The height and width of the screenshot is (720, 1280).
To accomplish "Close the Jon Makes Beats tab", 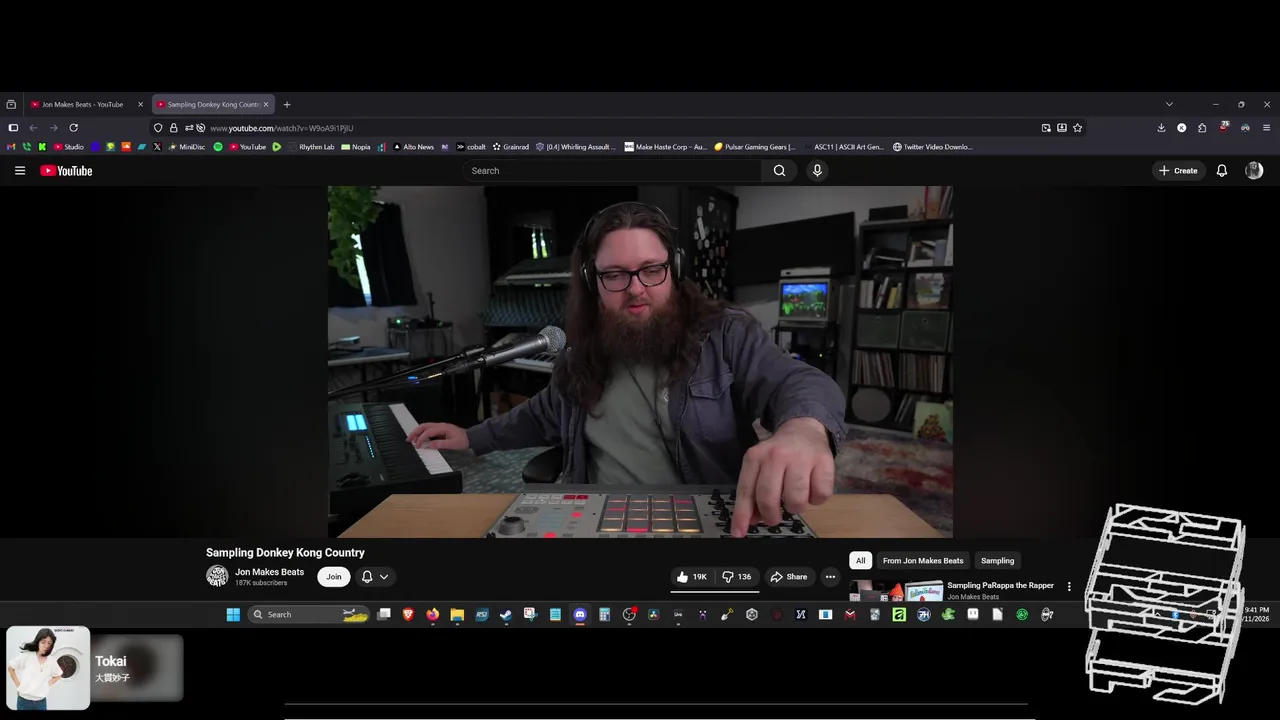I will click(x=140, y=104).
